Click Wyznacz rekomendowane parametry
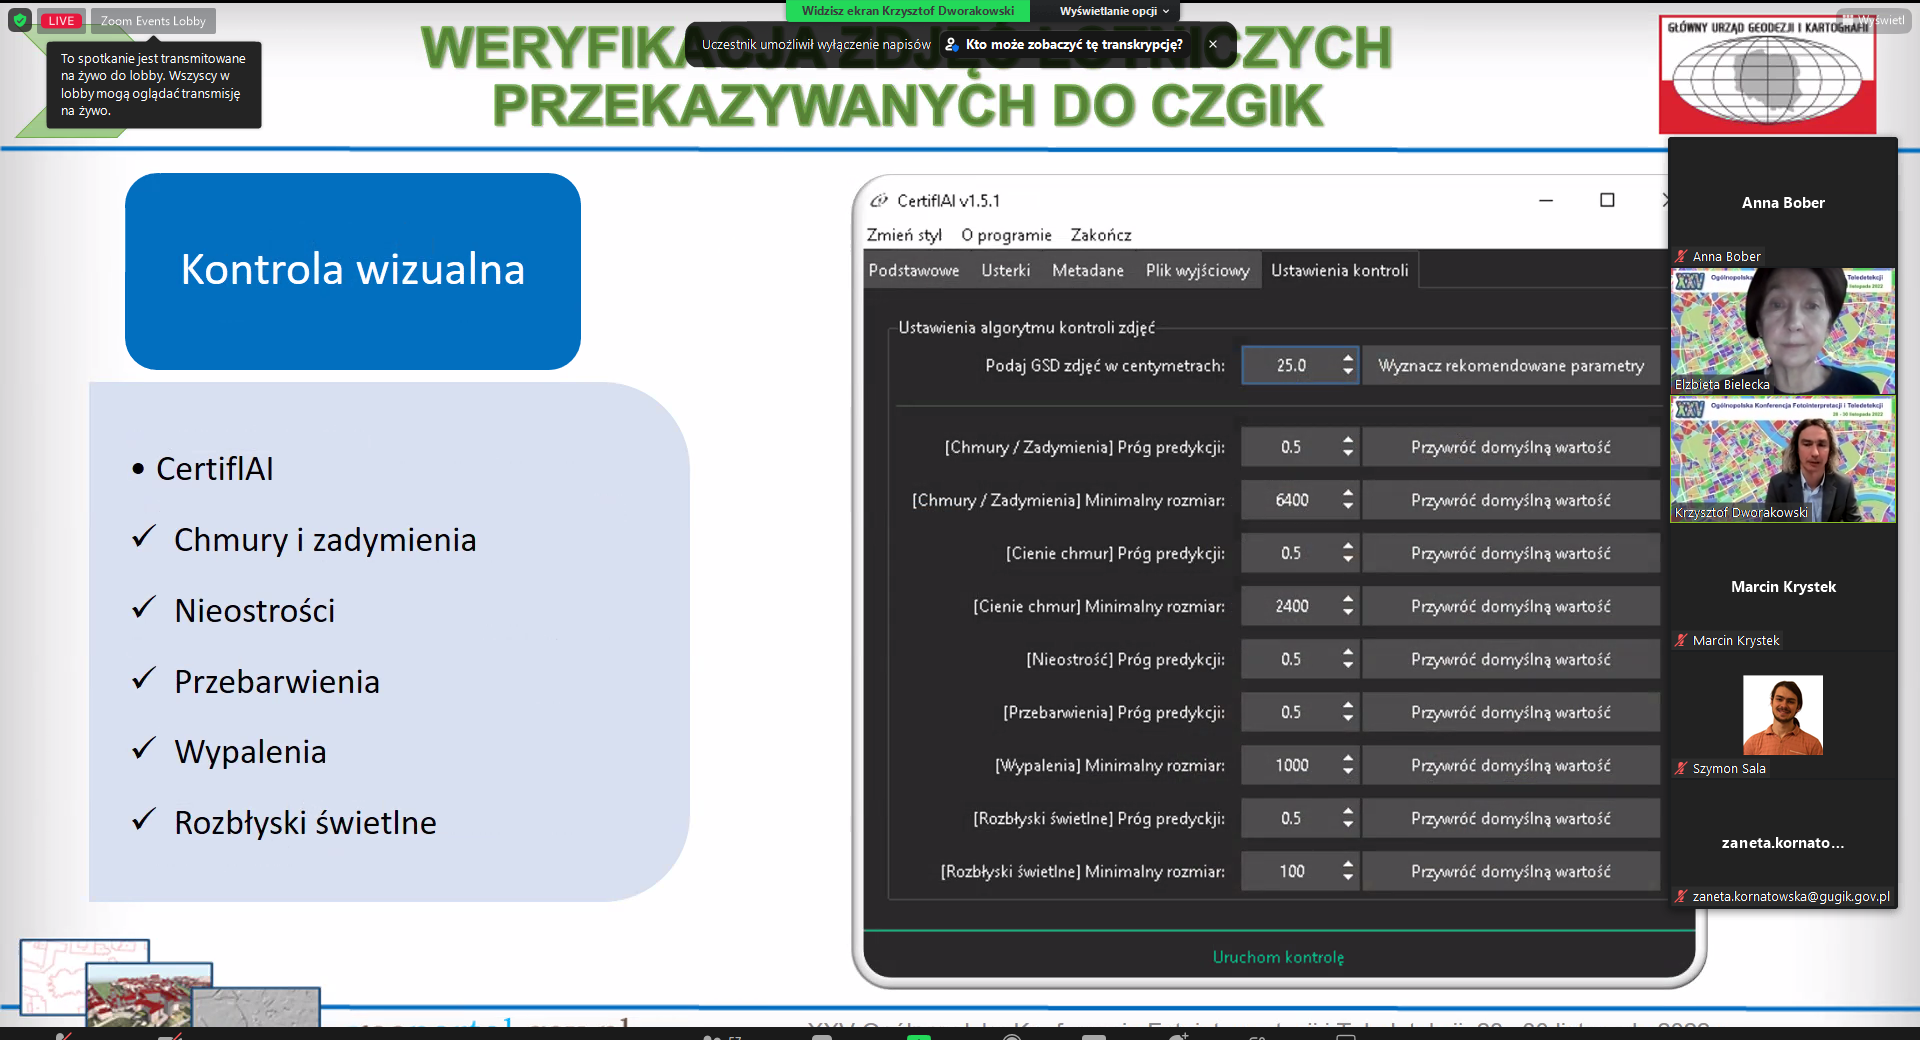Viewport: 1920px width, 1040px height. 1511,365
